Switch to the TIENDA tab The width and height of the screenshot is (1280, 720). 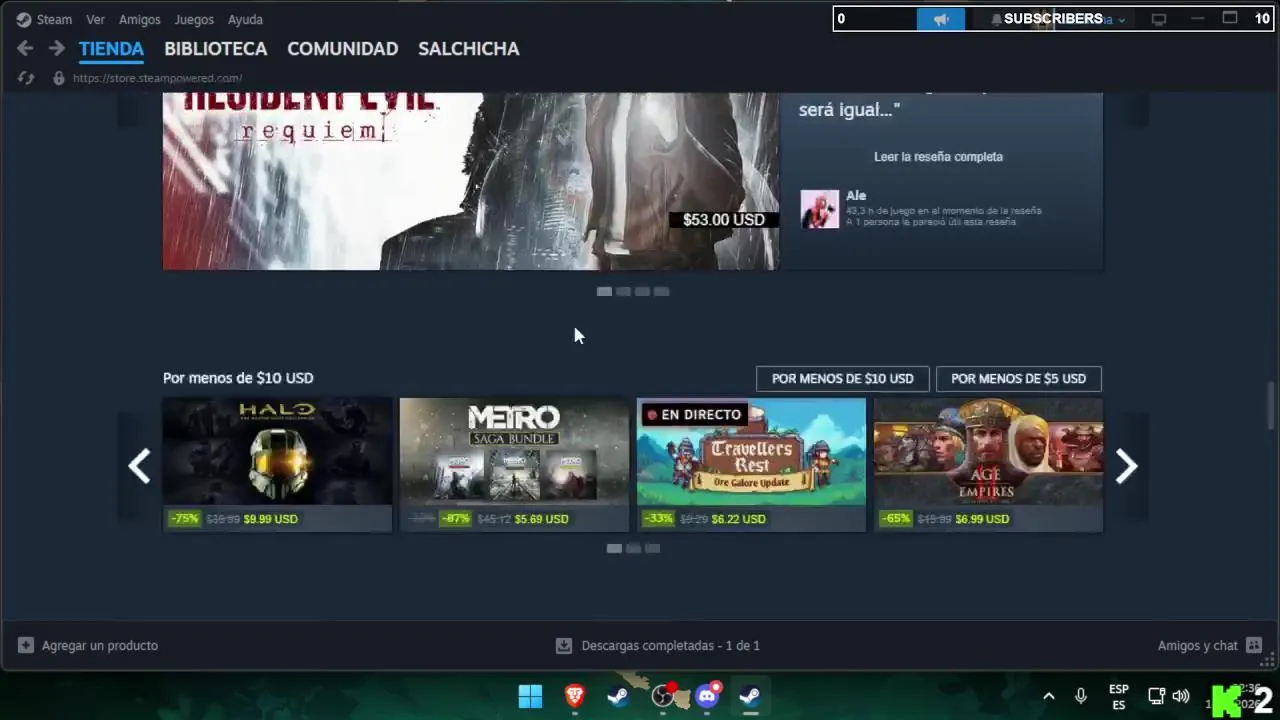(x=111, y=48)
